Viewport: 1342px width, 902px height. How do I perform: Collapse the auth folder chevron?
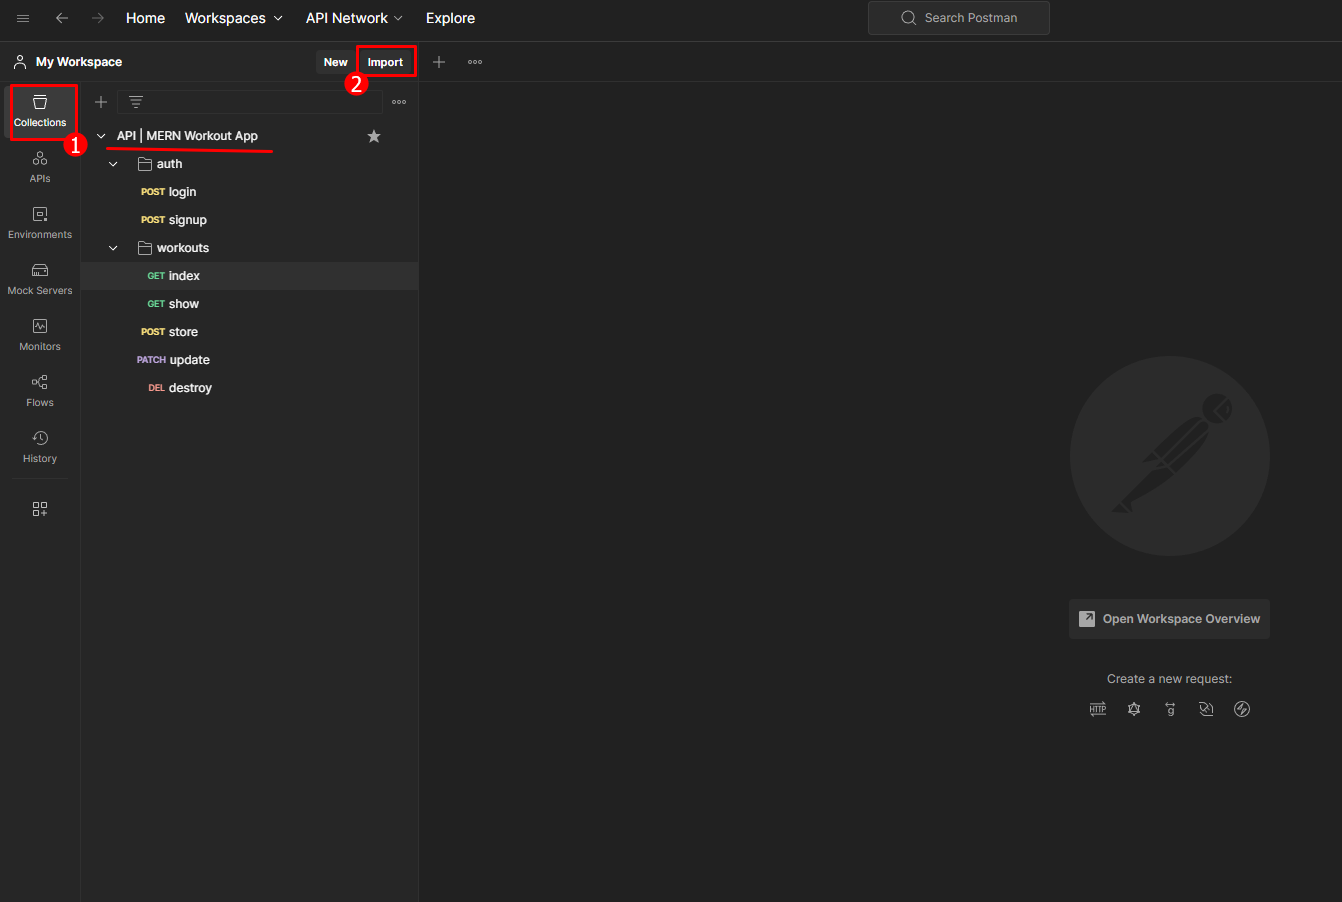point(113,164)
